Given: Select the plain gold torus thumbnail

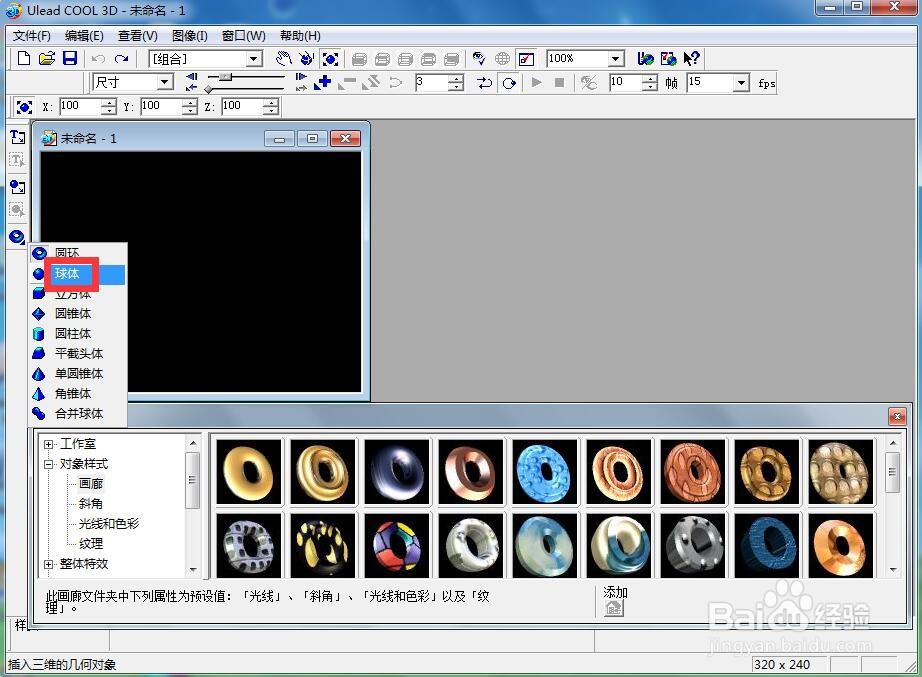Looking at the screenshot, I should point(249,472).
